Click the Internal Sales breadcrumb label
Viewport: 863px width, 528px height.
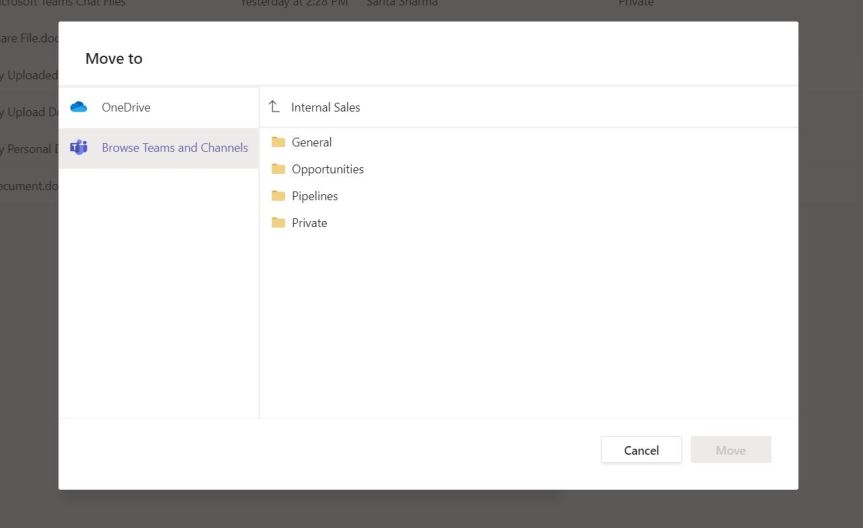325,107
